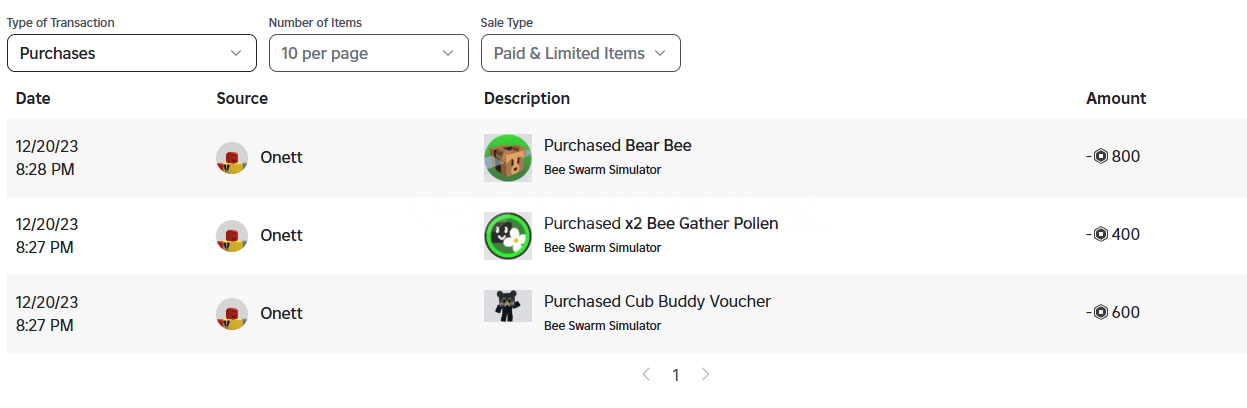Image resolution: width=1247 pixels, height=408 pixels.
Task: Open the Paid & Limited Items dropdown
Action: 581,53
